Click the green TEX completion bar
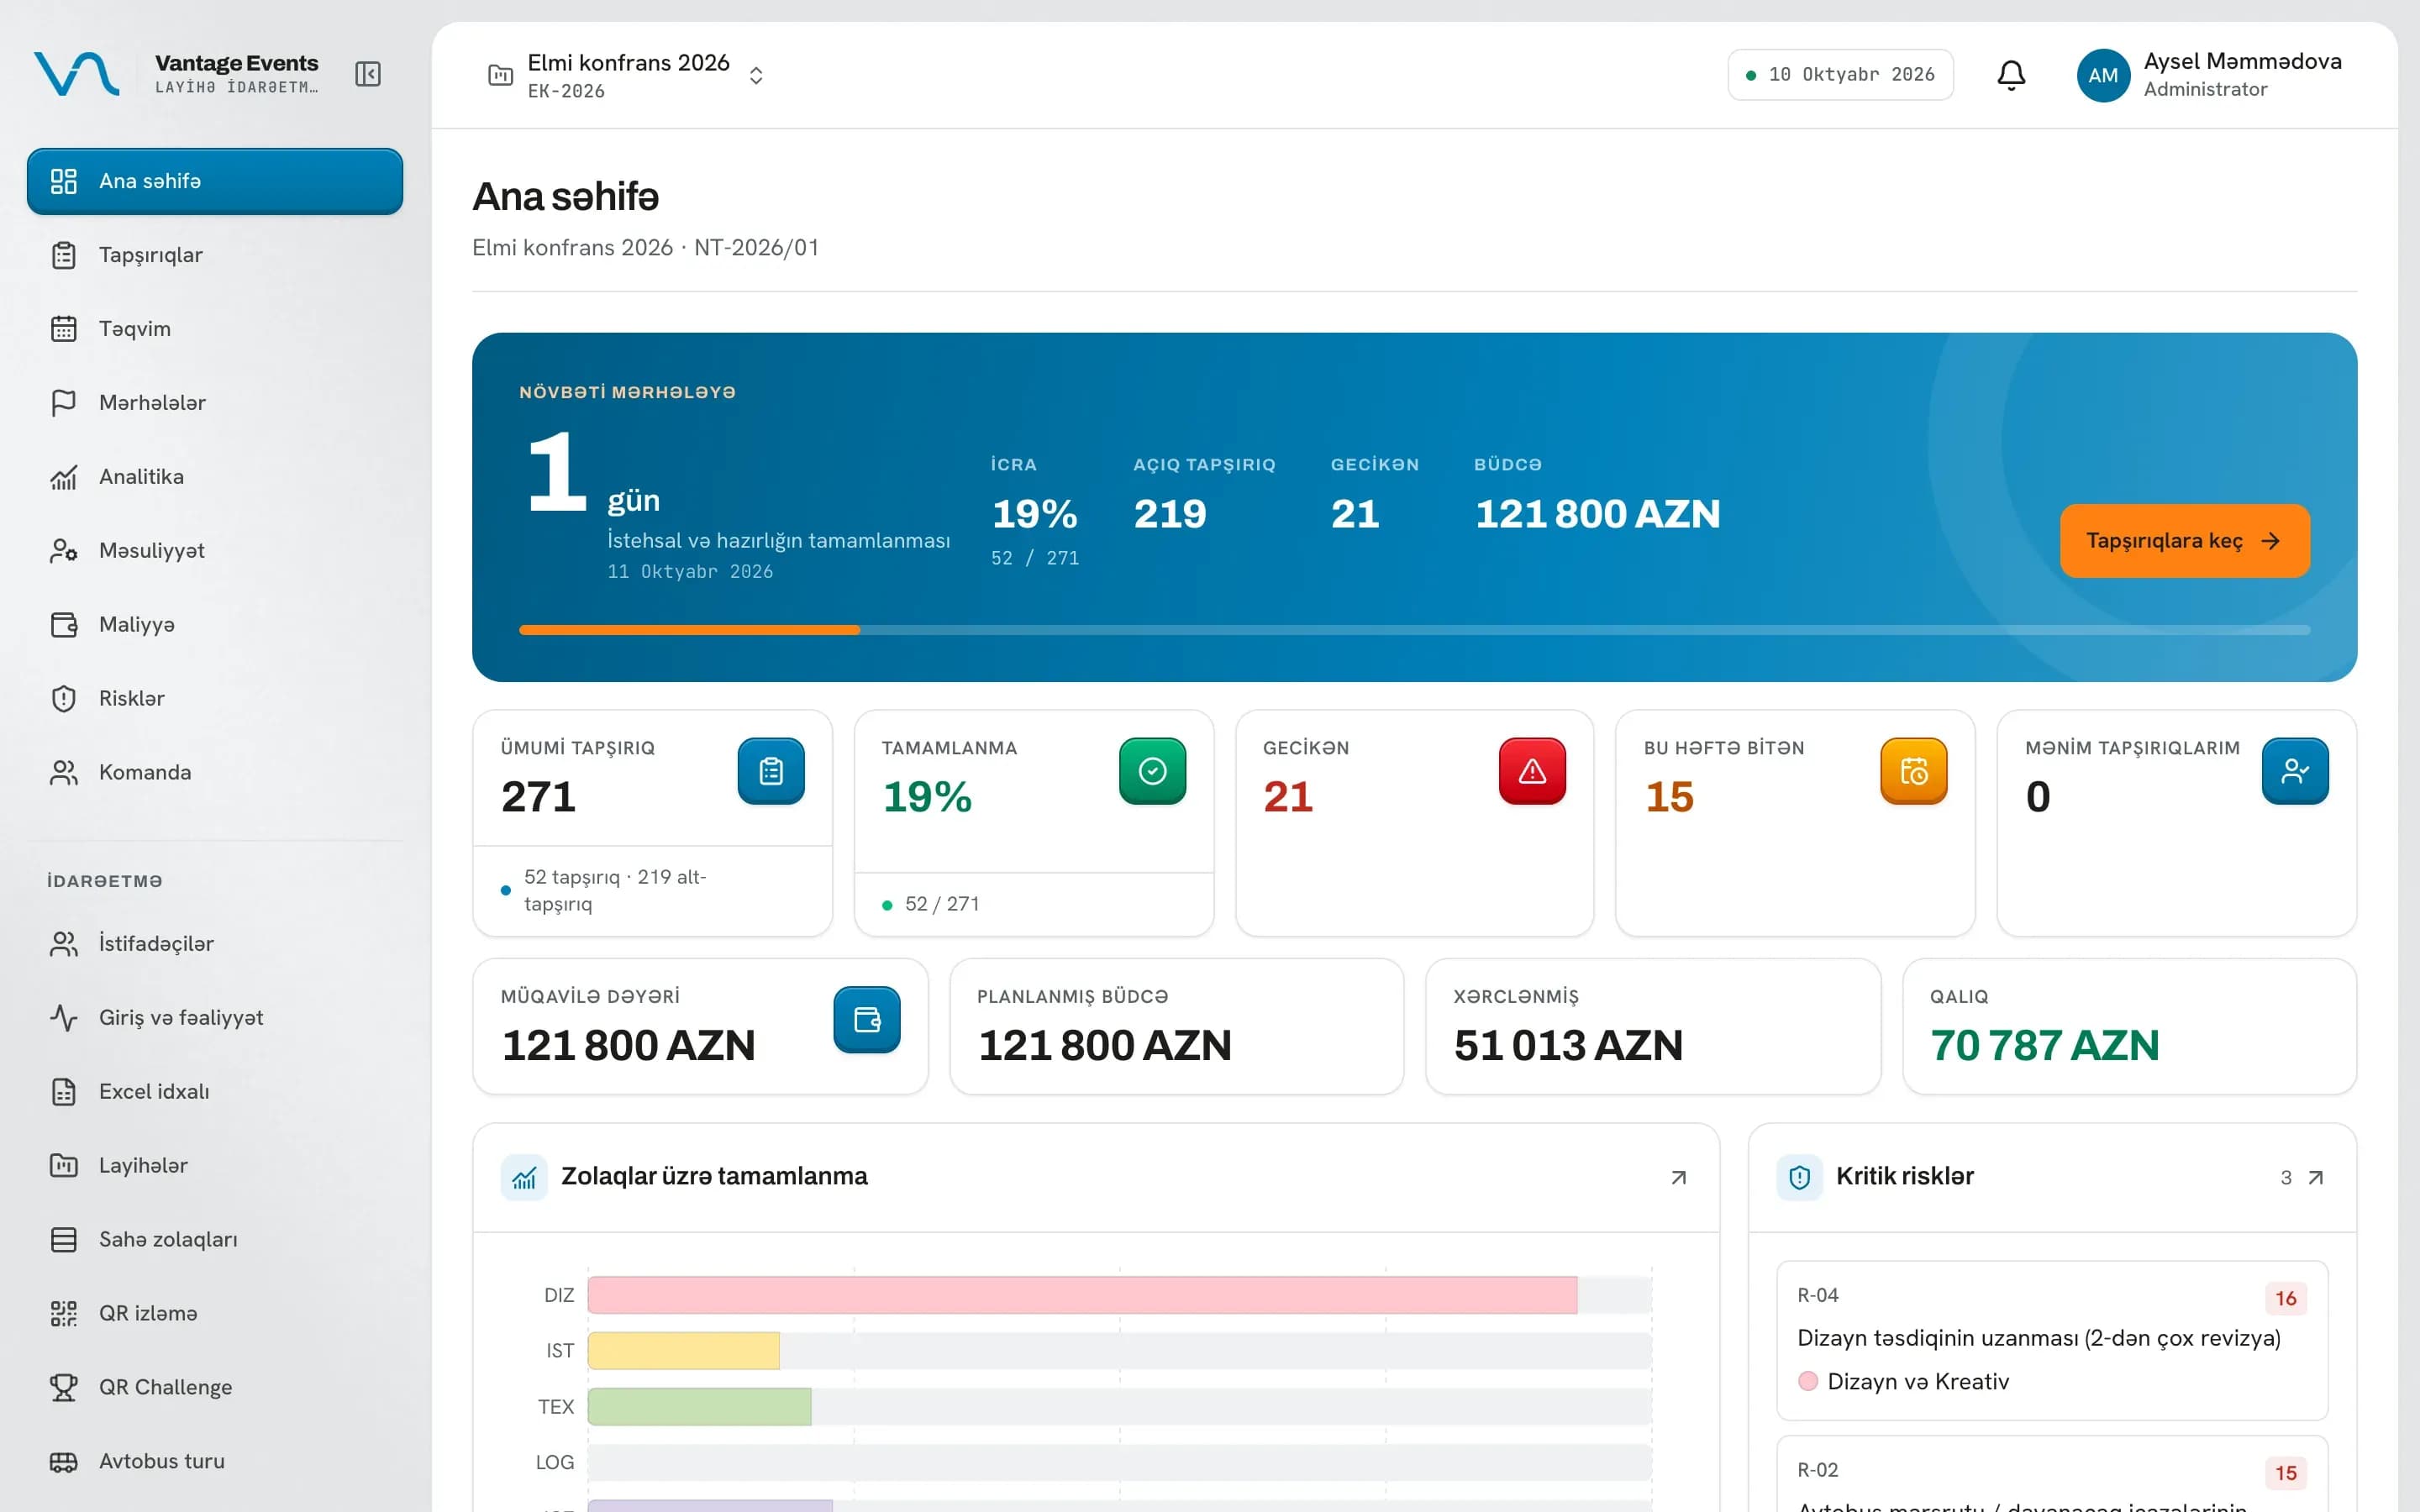The height and width of the screenshot is (1512, 2420). pyautogui.click(x=699, y=1407)
